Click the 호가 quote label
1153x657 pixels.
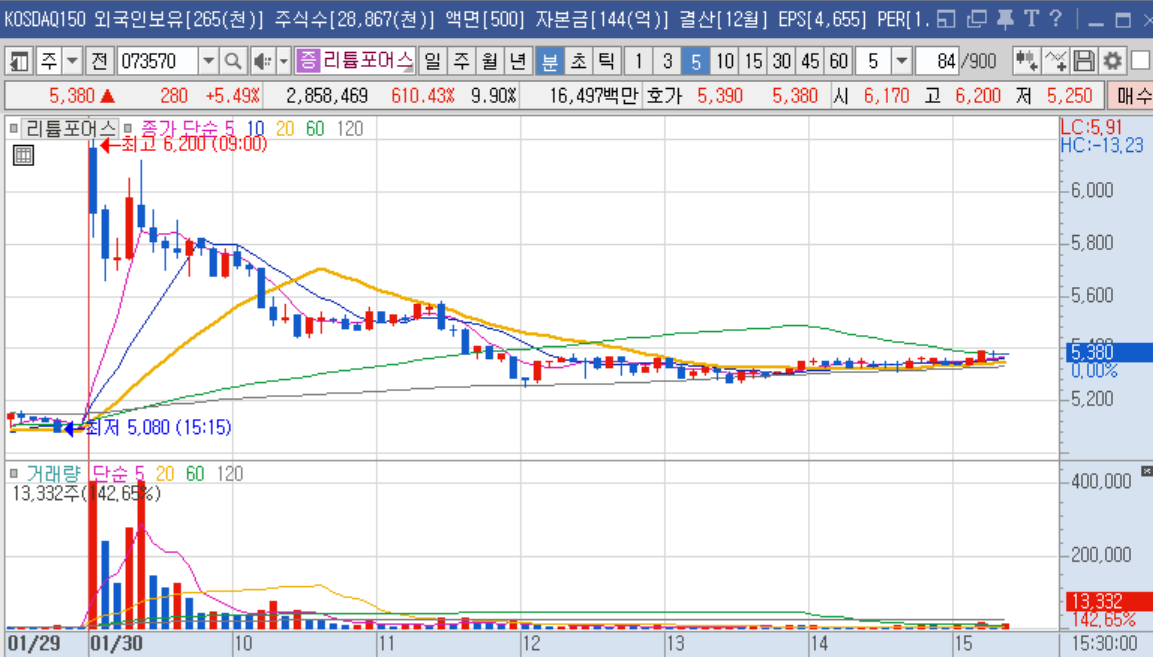[x=664, y=96]
